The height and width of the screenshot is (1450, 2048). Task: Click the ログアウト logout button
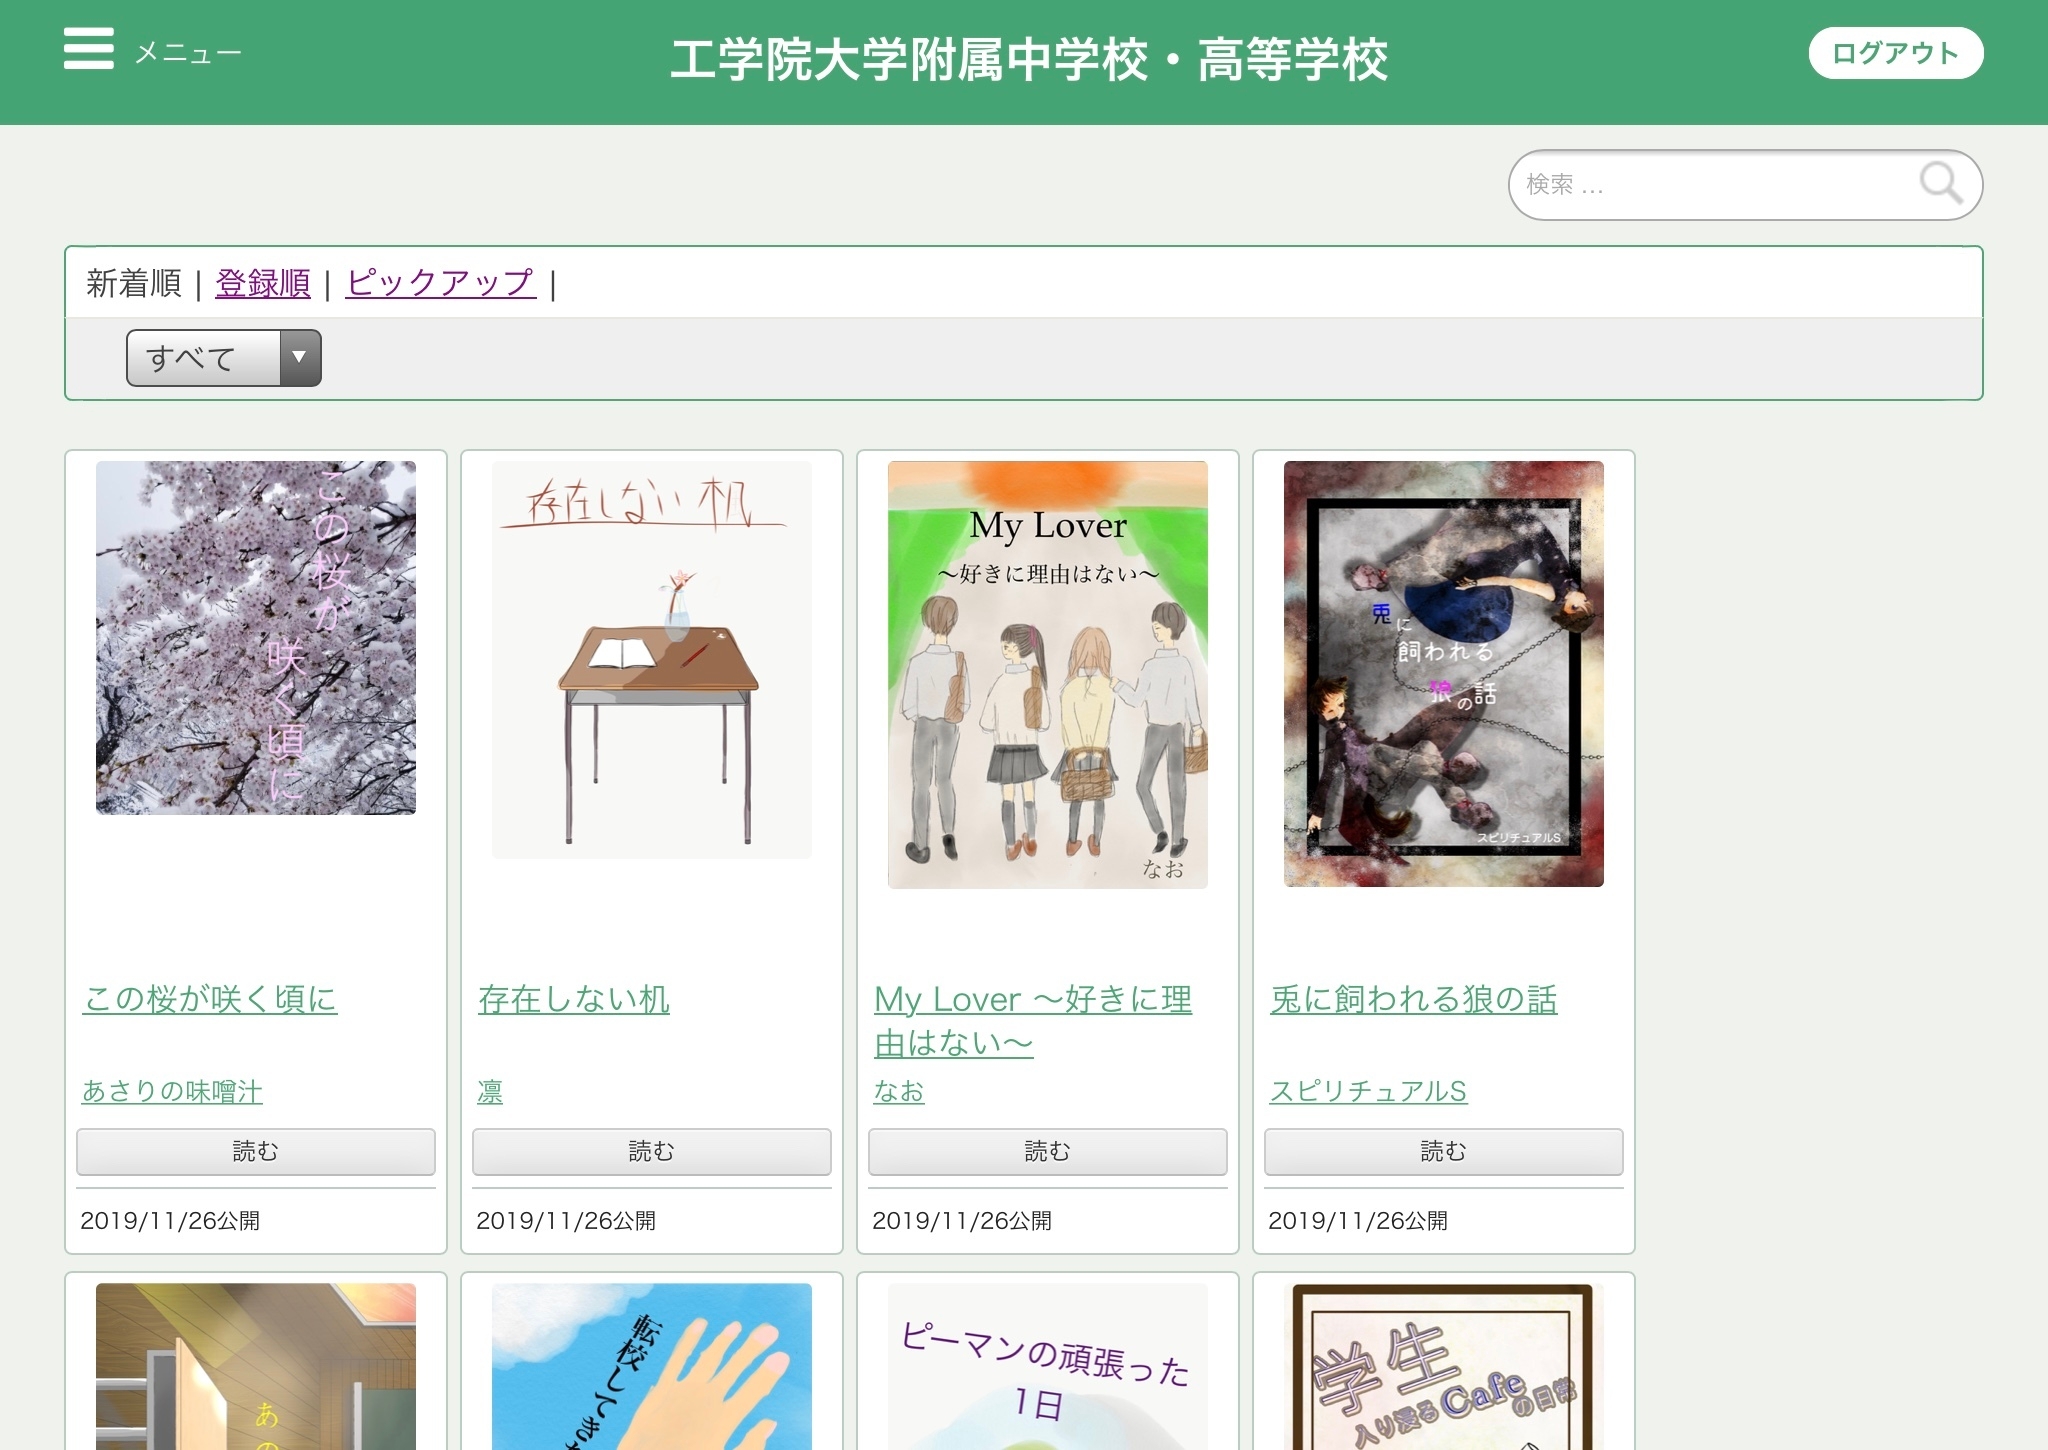pos(1894,53)
